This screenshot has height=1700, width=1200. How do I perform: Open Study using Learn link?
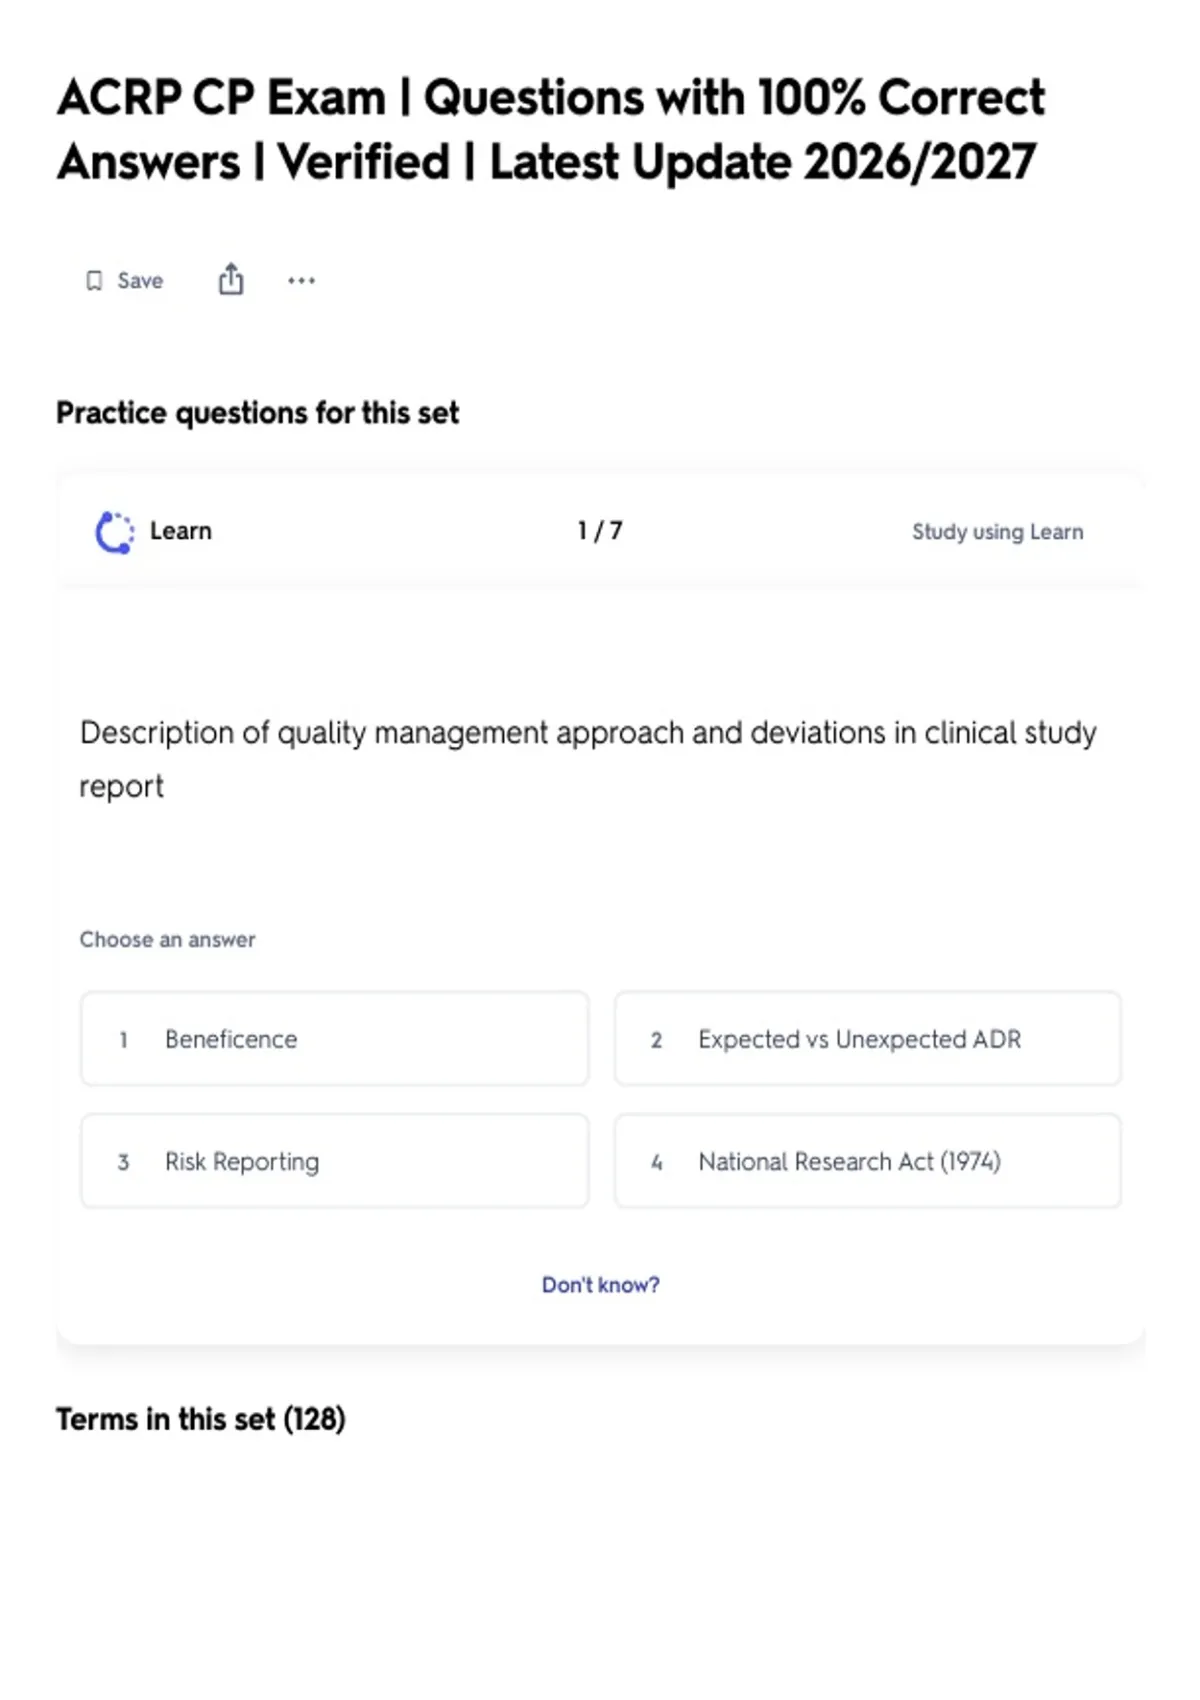coord(997,532)
